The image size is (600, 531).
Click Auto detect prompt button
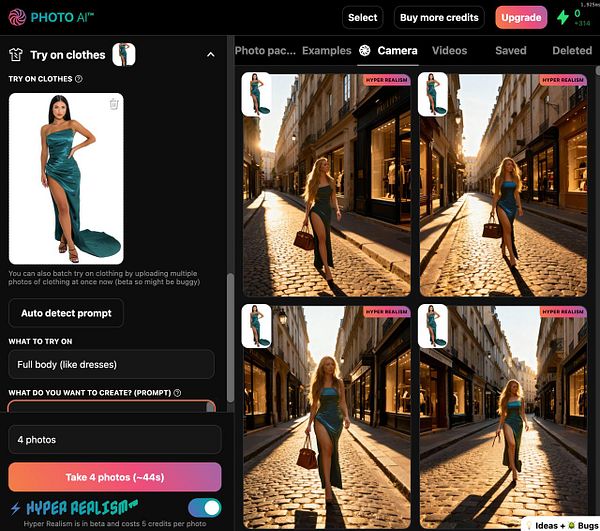point(66,313)
